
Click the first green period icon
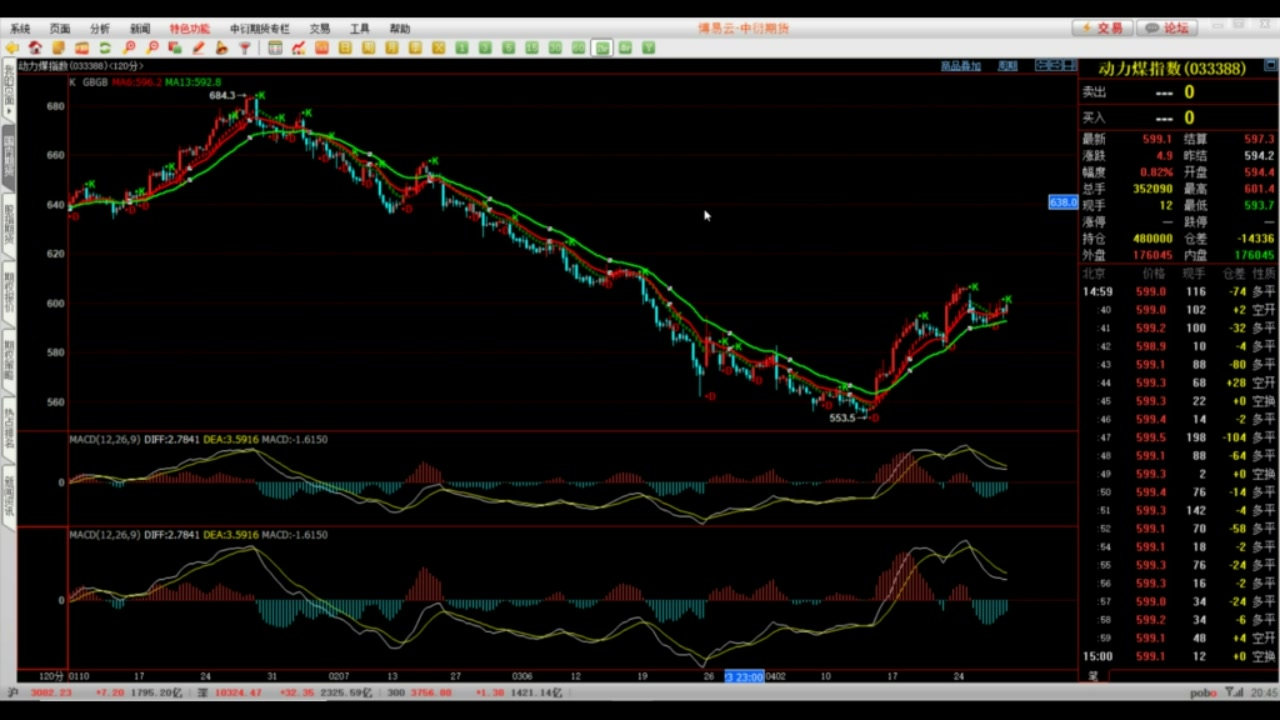462,48
